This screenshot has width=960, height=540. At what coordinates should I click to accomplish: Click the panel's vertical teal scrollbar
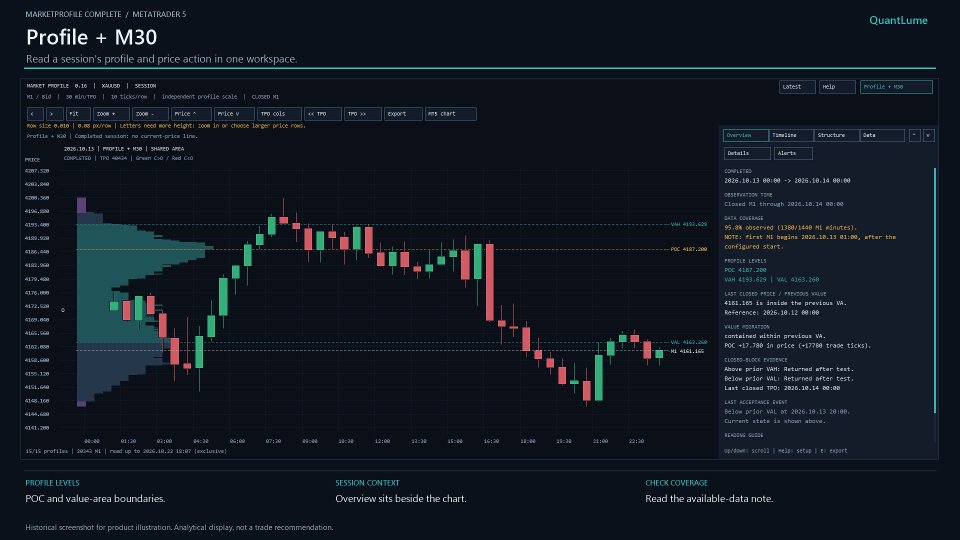pos(935,290)
